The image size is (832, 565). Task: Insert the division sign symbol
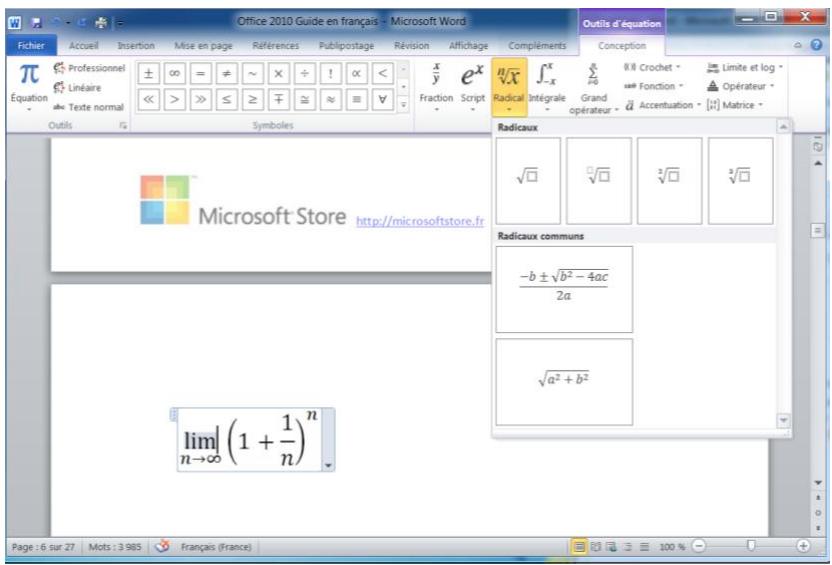click(x=305, y=74)
